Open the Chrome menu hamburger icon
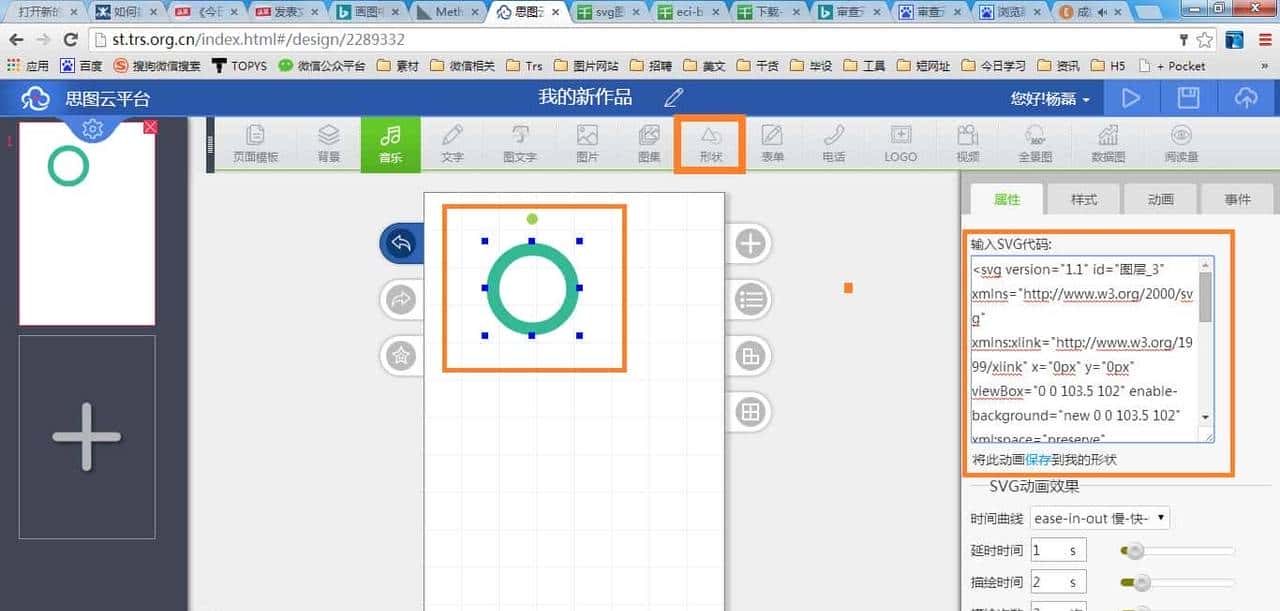This screenshot has width=1280, height=611. (1265, 40)
